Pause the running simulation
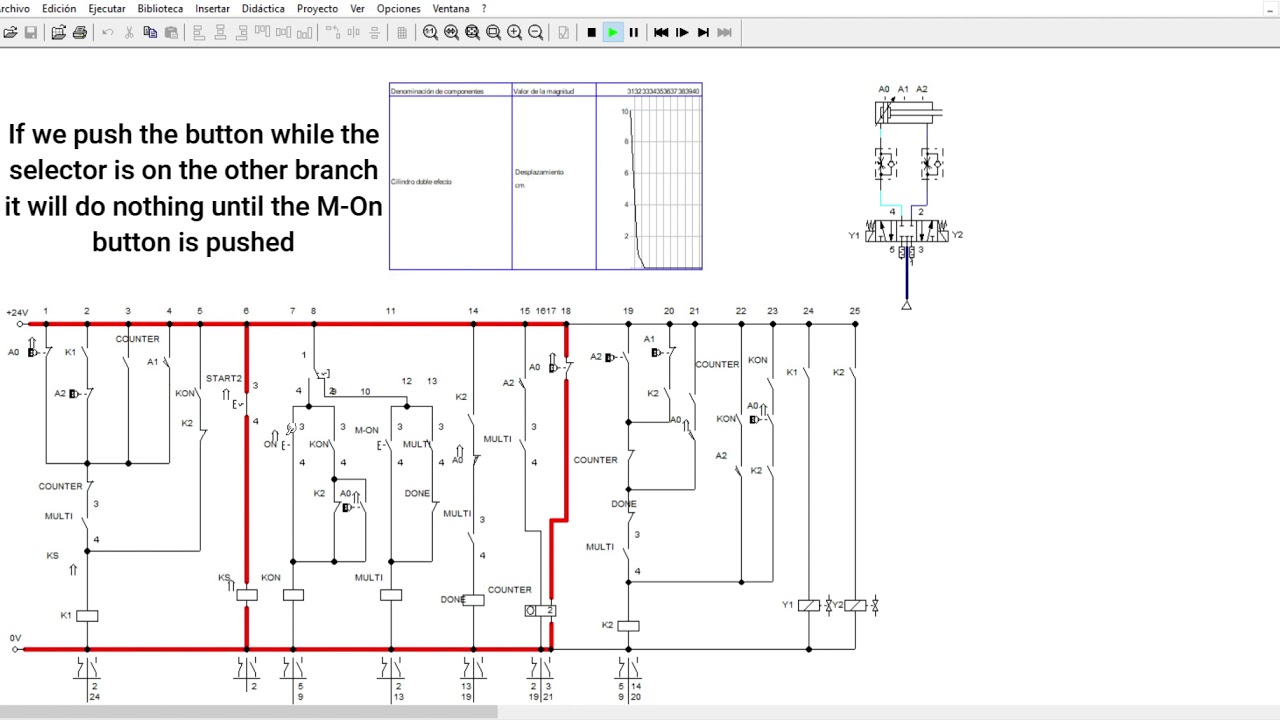Screen dimensions: 1280x720 pyautogui.click(x=633, y=33)
